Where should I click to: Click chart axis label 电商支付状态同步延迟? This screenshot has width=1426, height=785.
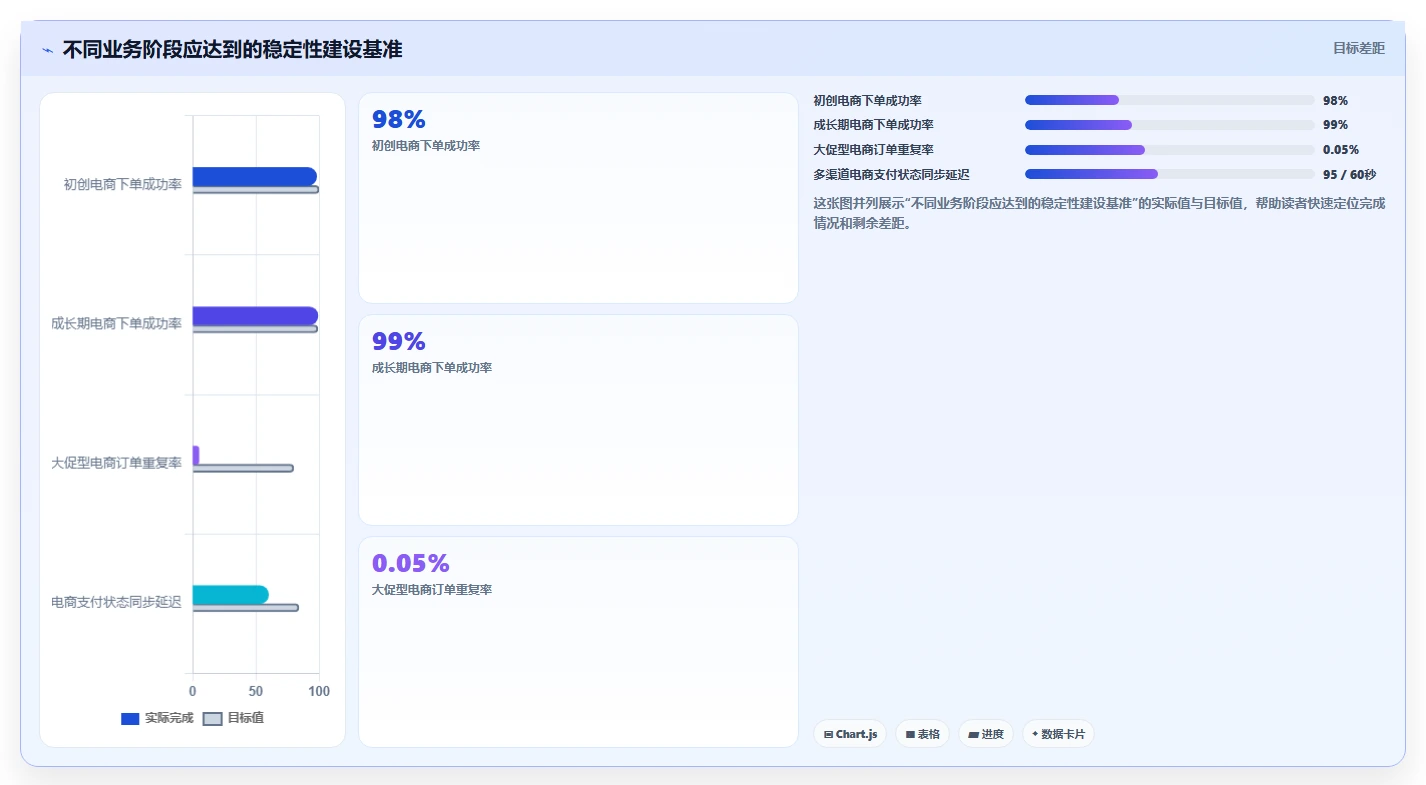coord(116,602)
